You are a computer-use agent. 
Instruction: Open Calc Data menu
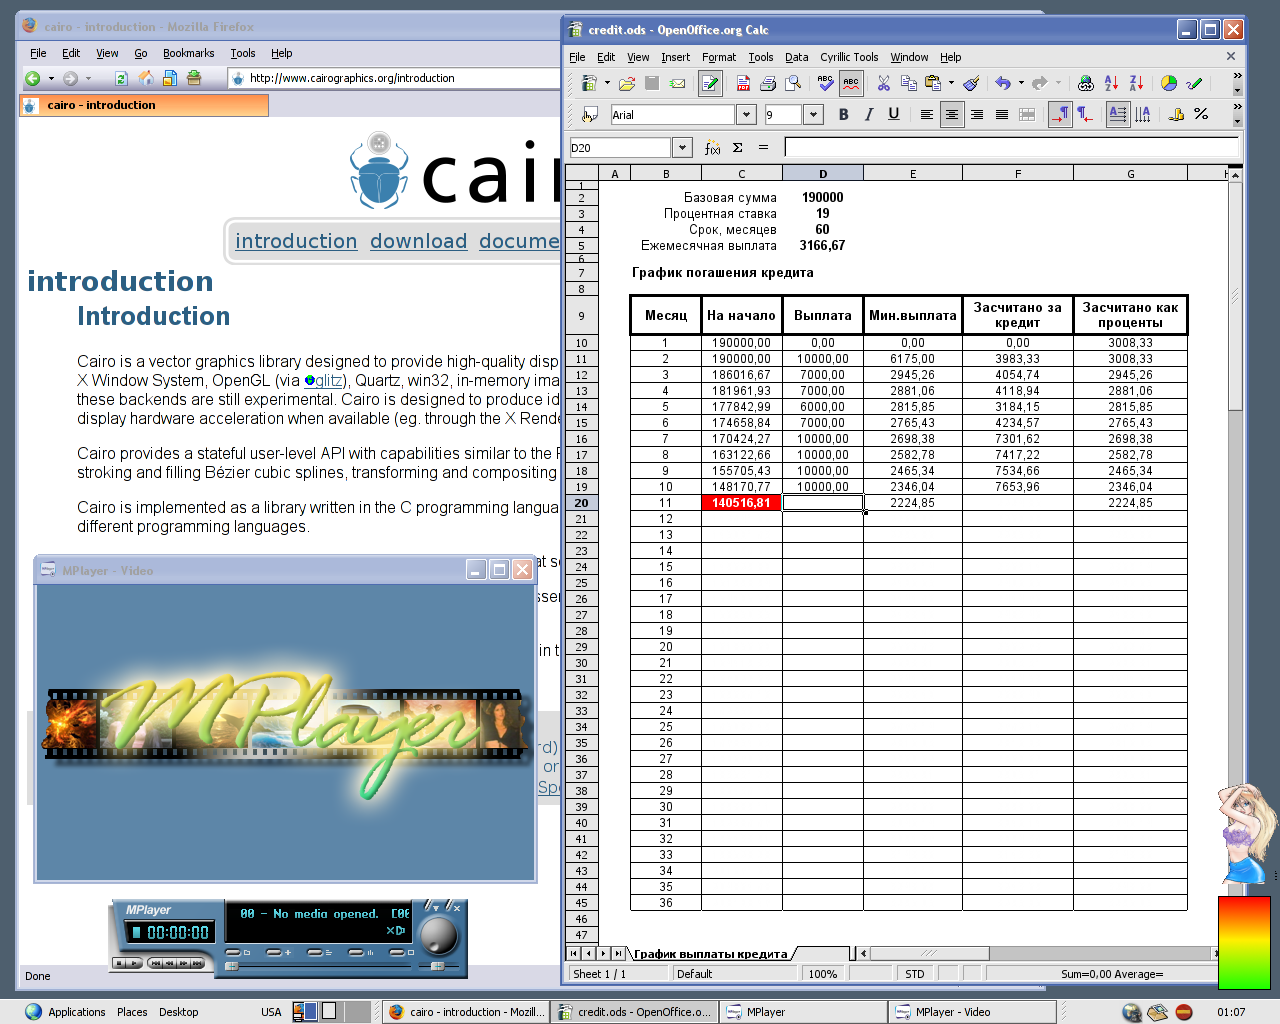point(797,57)
